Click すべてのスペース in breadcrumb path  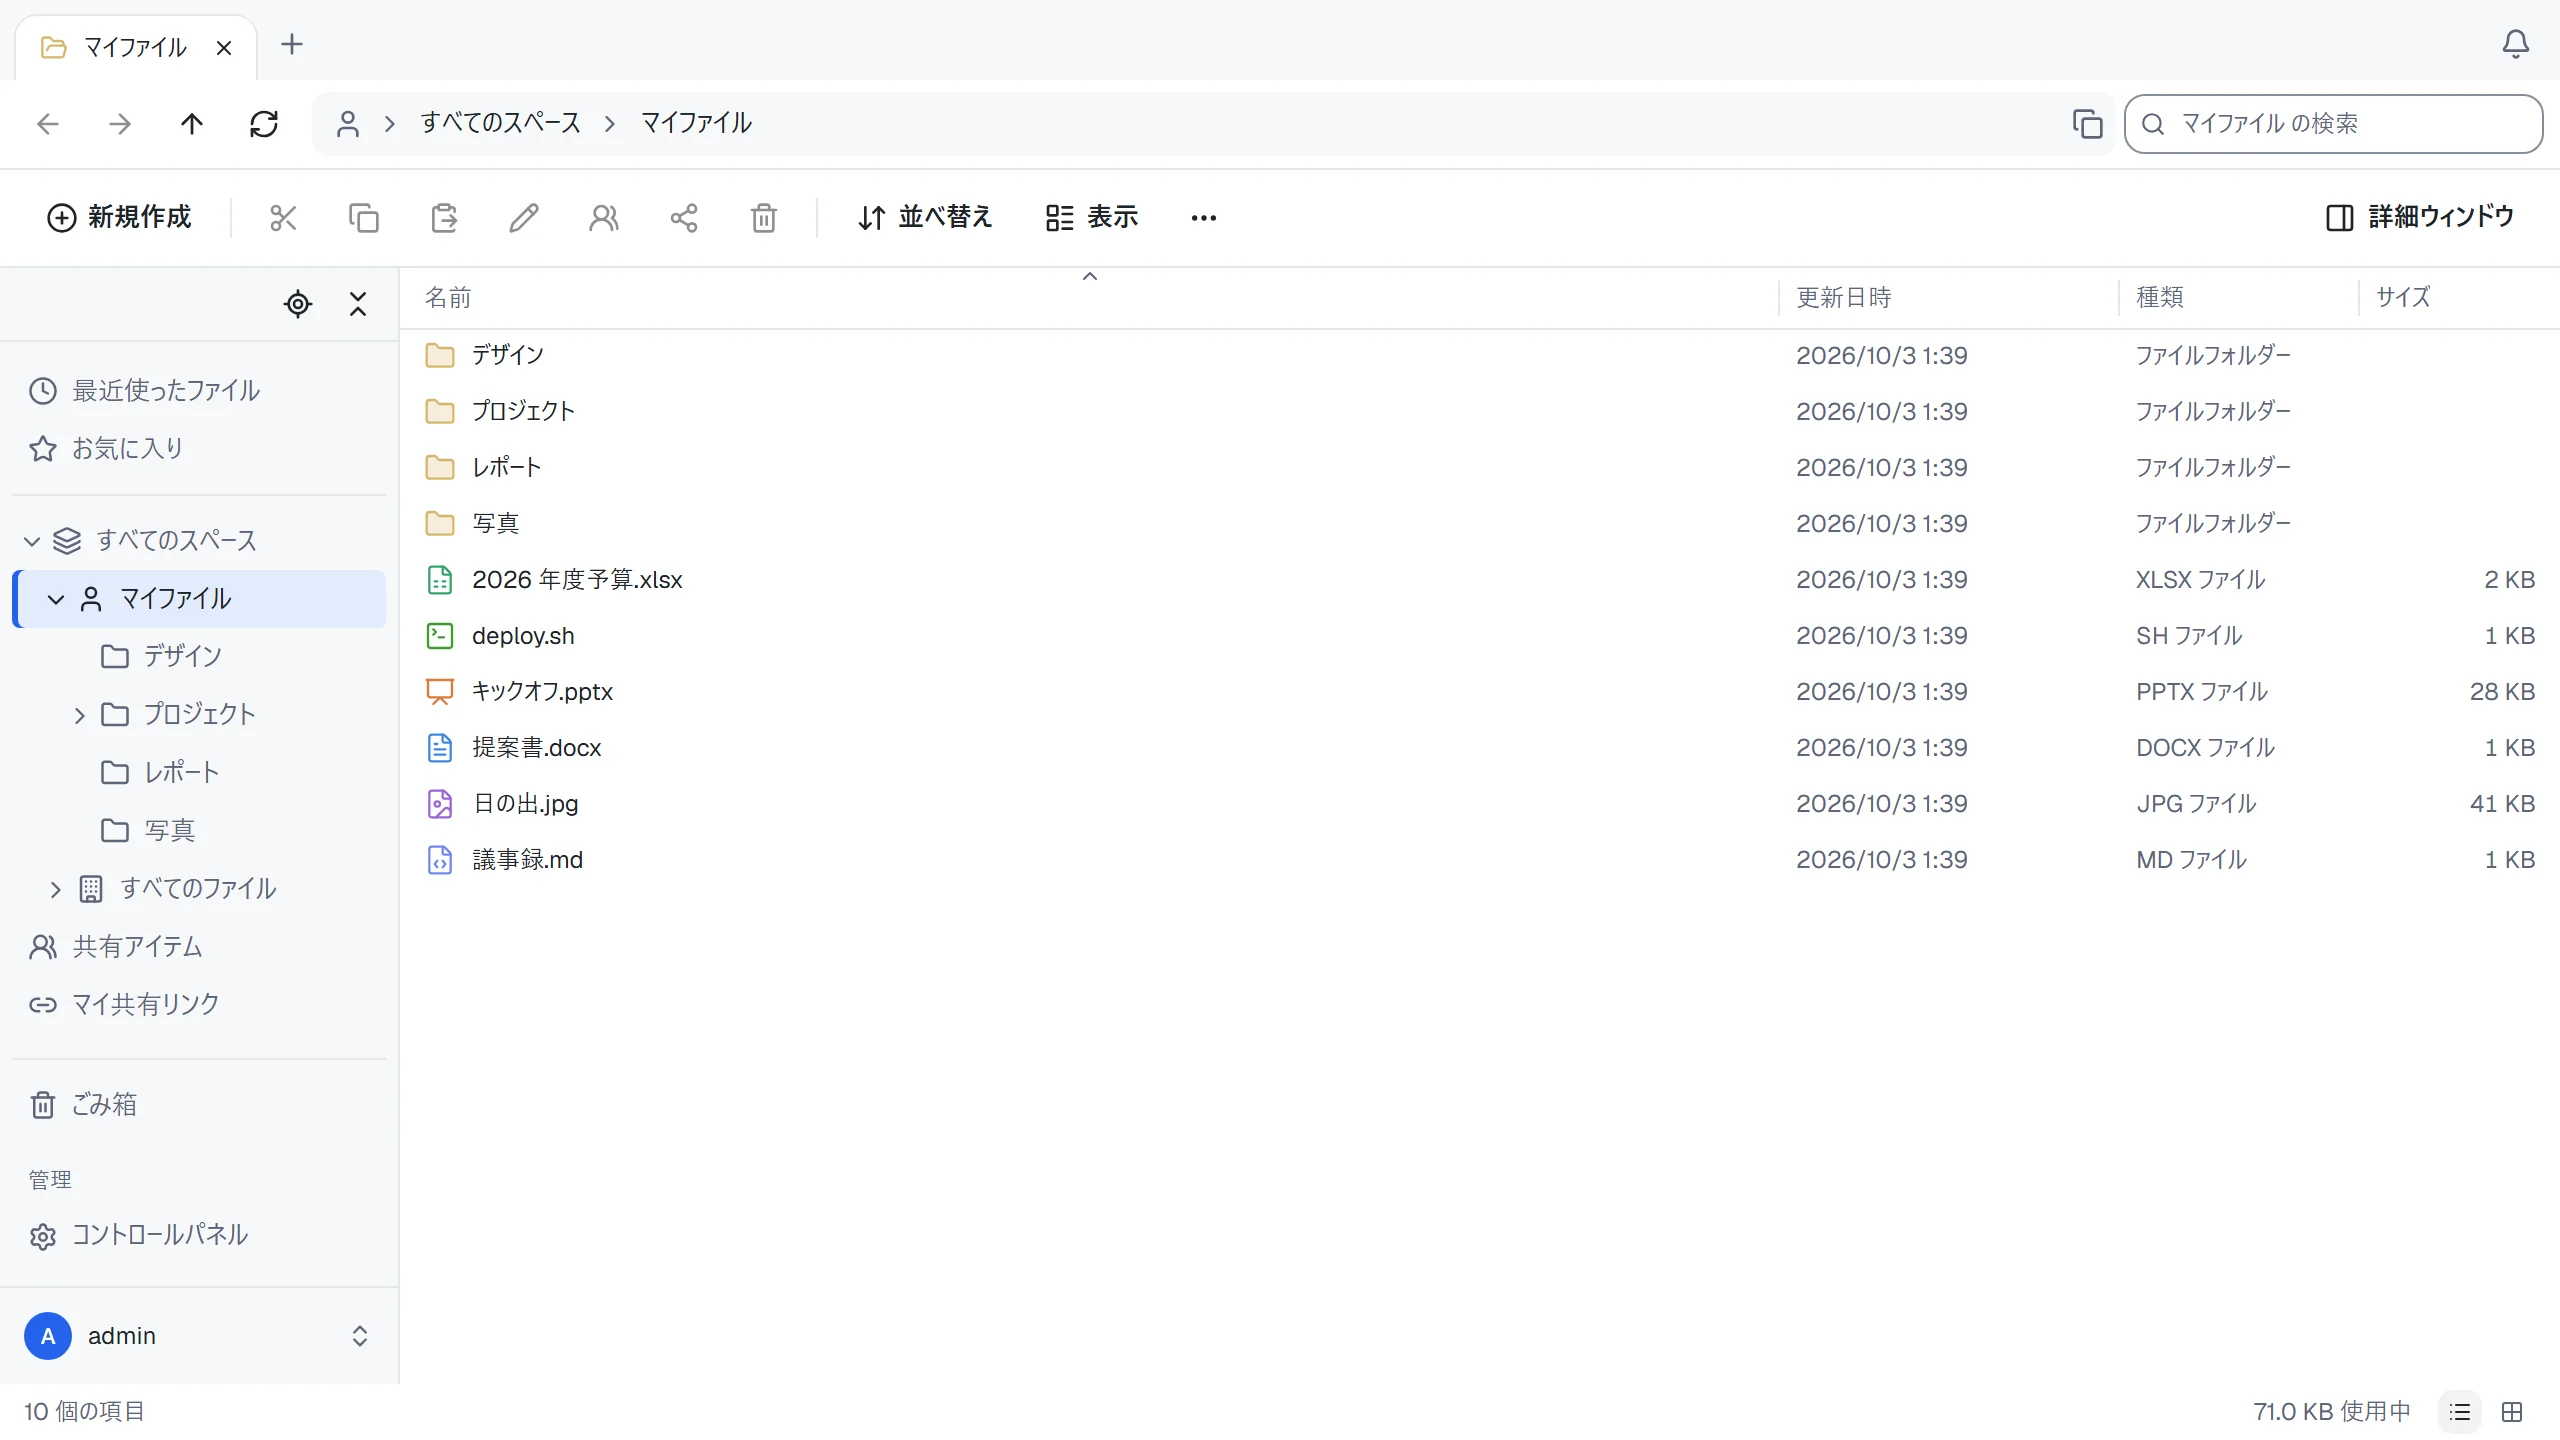click(x=500, y=123)
